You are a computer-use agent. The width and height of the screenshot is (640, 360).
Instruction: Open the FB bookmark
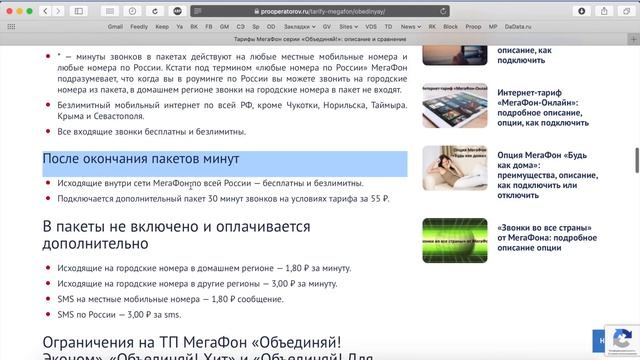(209, 27)
